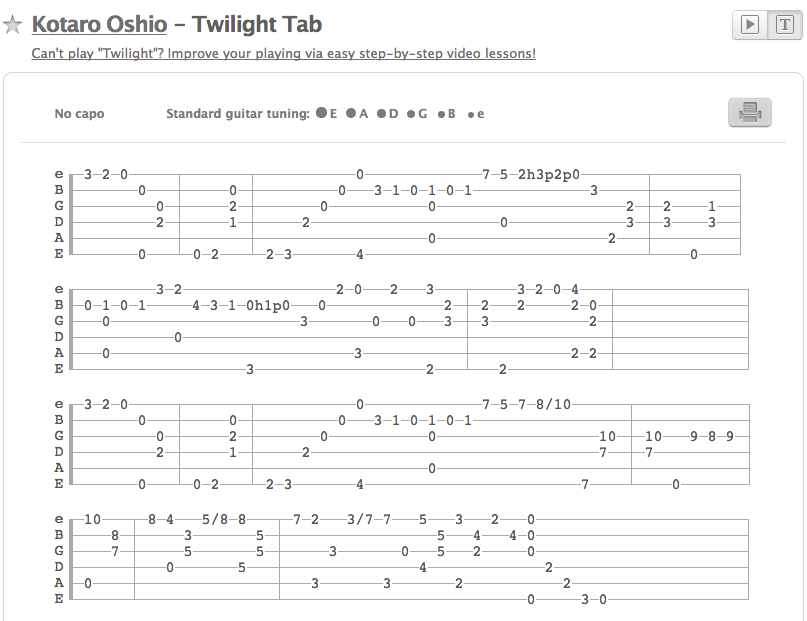The height and width of the screenshot is (621, 807).
Task: Click the D string tuning dot
Action: [381, 114]
